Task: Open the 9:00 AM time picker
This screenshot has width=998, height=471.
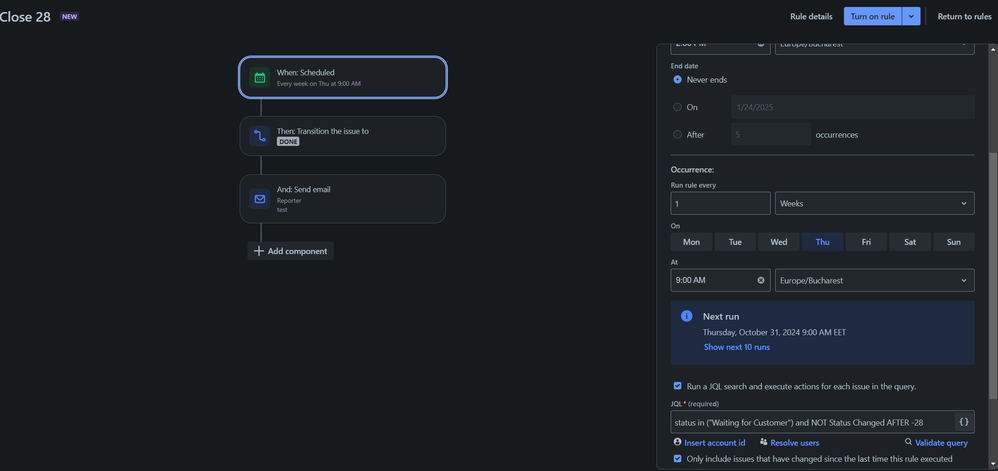Action: pyautogui.click(x=720, y=280)
